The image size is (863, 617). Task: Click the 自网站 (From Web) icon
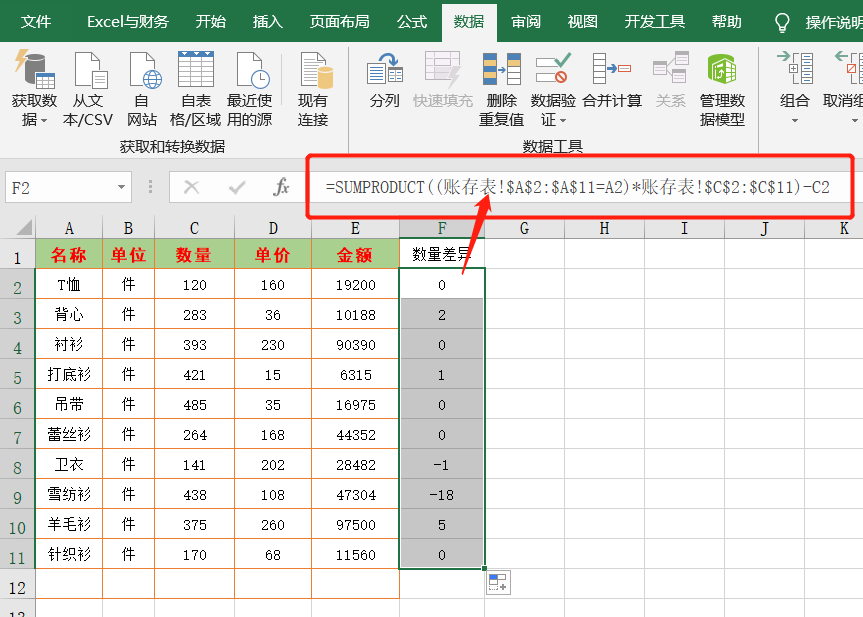click(x=142, y=72)
